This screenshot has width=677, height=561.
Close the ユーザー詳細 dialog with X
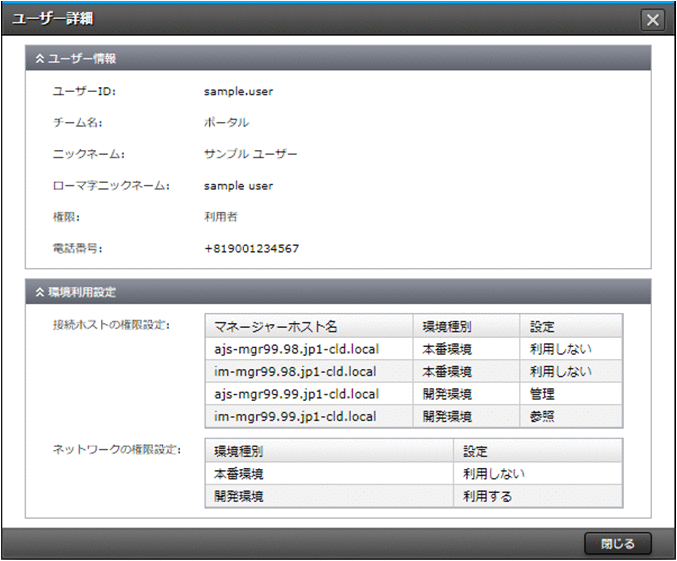(652, 19)
